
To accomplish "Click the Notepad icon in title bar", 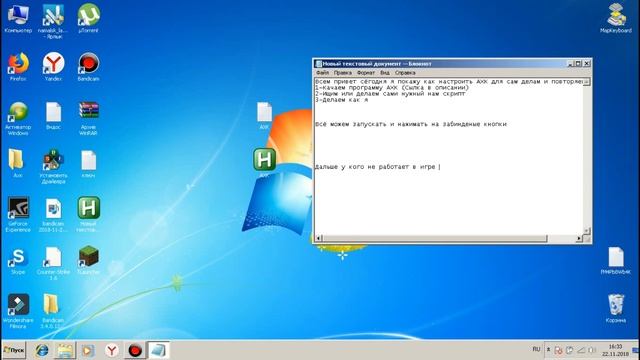I will (319, 64).
